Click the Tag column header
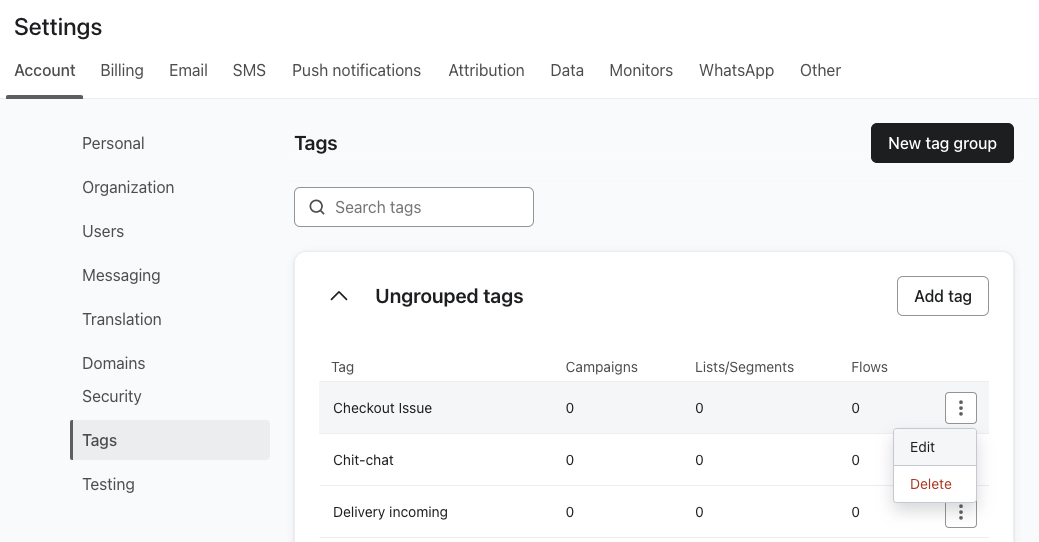Image resolution: width=1039 pixels, height=542 pixels. (x=343, y=367)
